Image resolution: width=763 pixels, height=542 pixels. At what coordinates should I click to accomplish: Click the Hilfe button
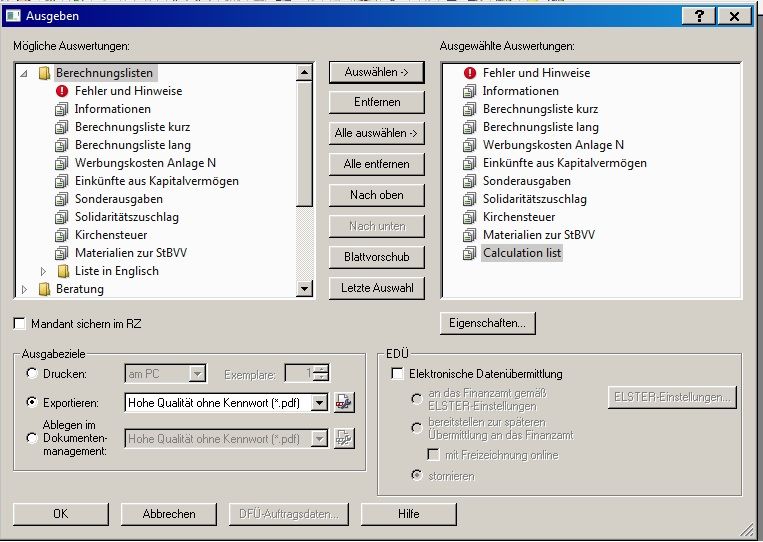tap(409, 514)
